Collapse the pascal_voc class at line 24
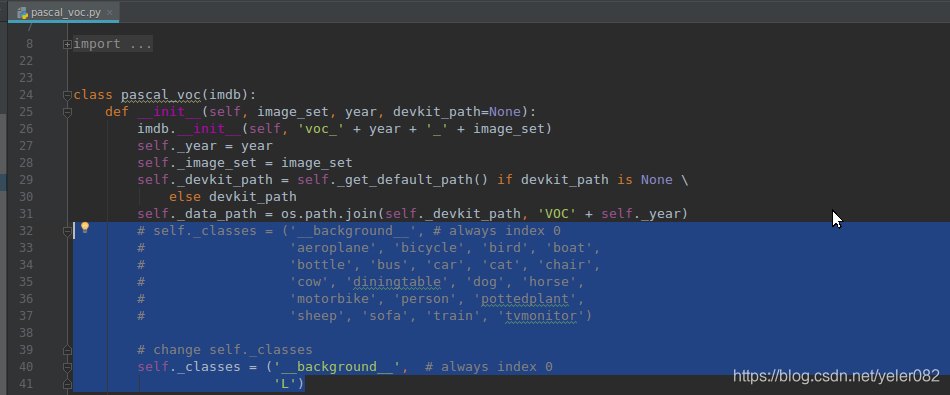The image size is (950, 395). click(x=67, y=95)
